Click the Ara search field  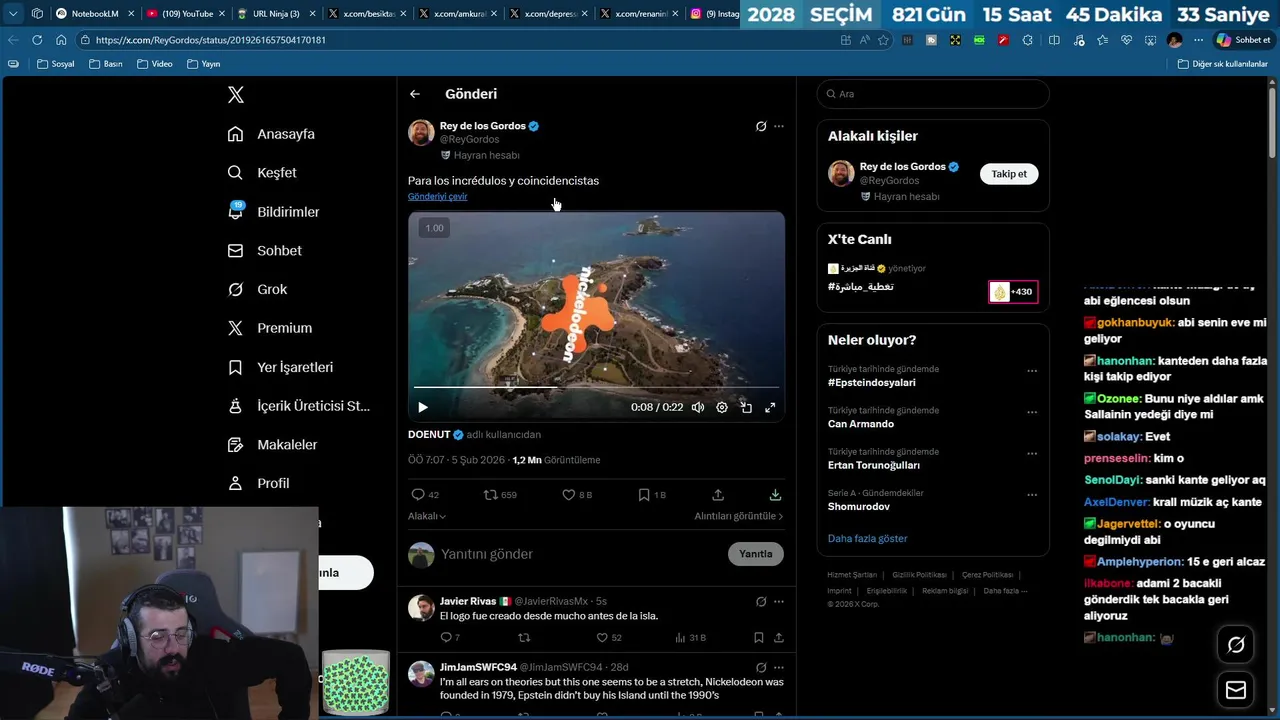pos(933,94)
